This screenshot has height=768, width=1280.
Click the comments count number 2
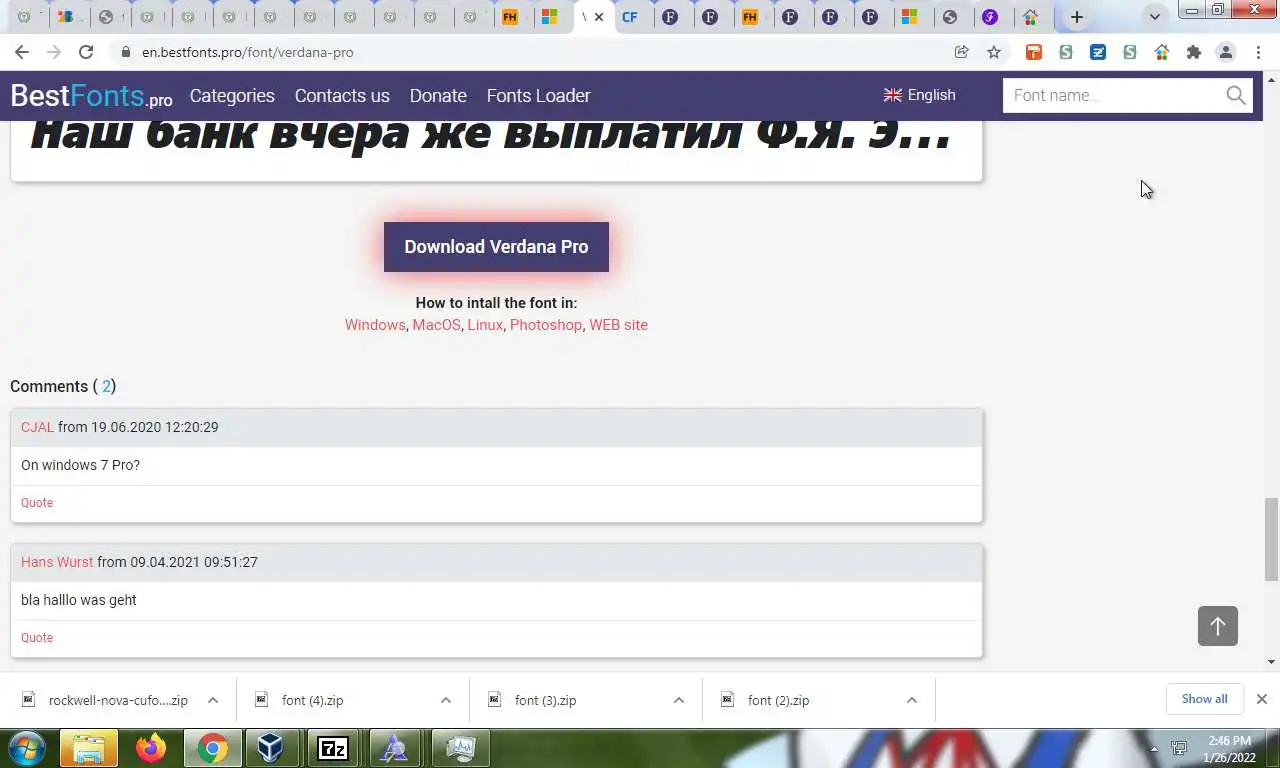coord(106,386)
